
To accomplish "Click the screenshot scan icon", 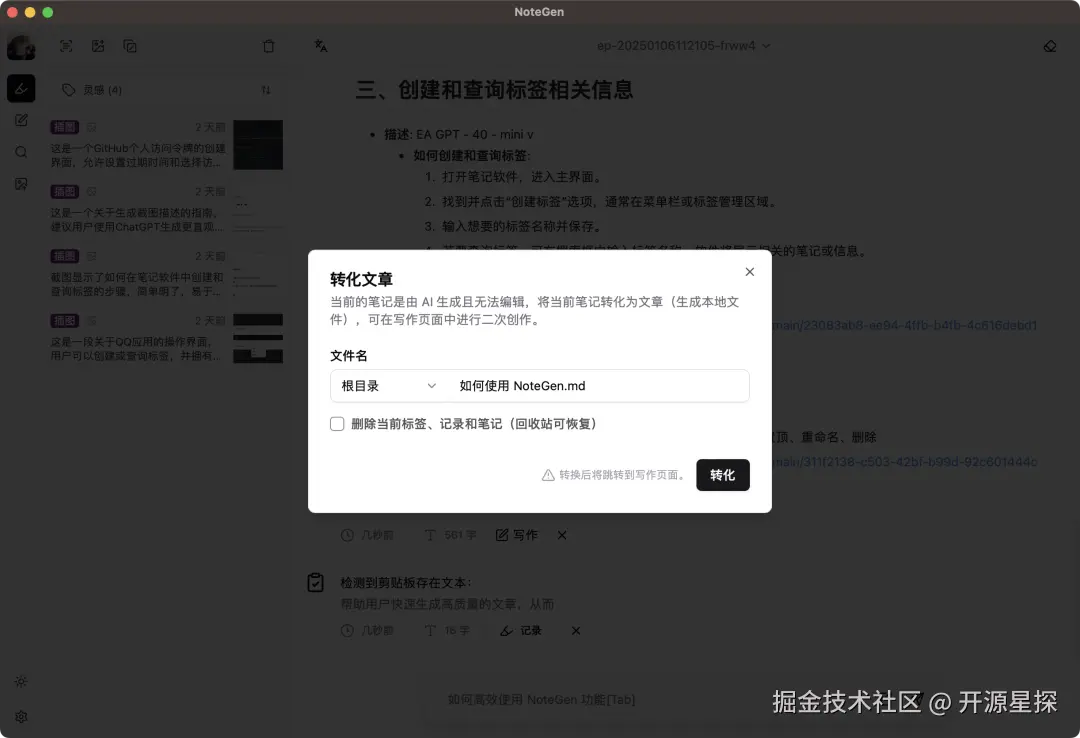I will (x=66, y=46).
